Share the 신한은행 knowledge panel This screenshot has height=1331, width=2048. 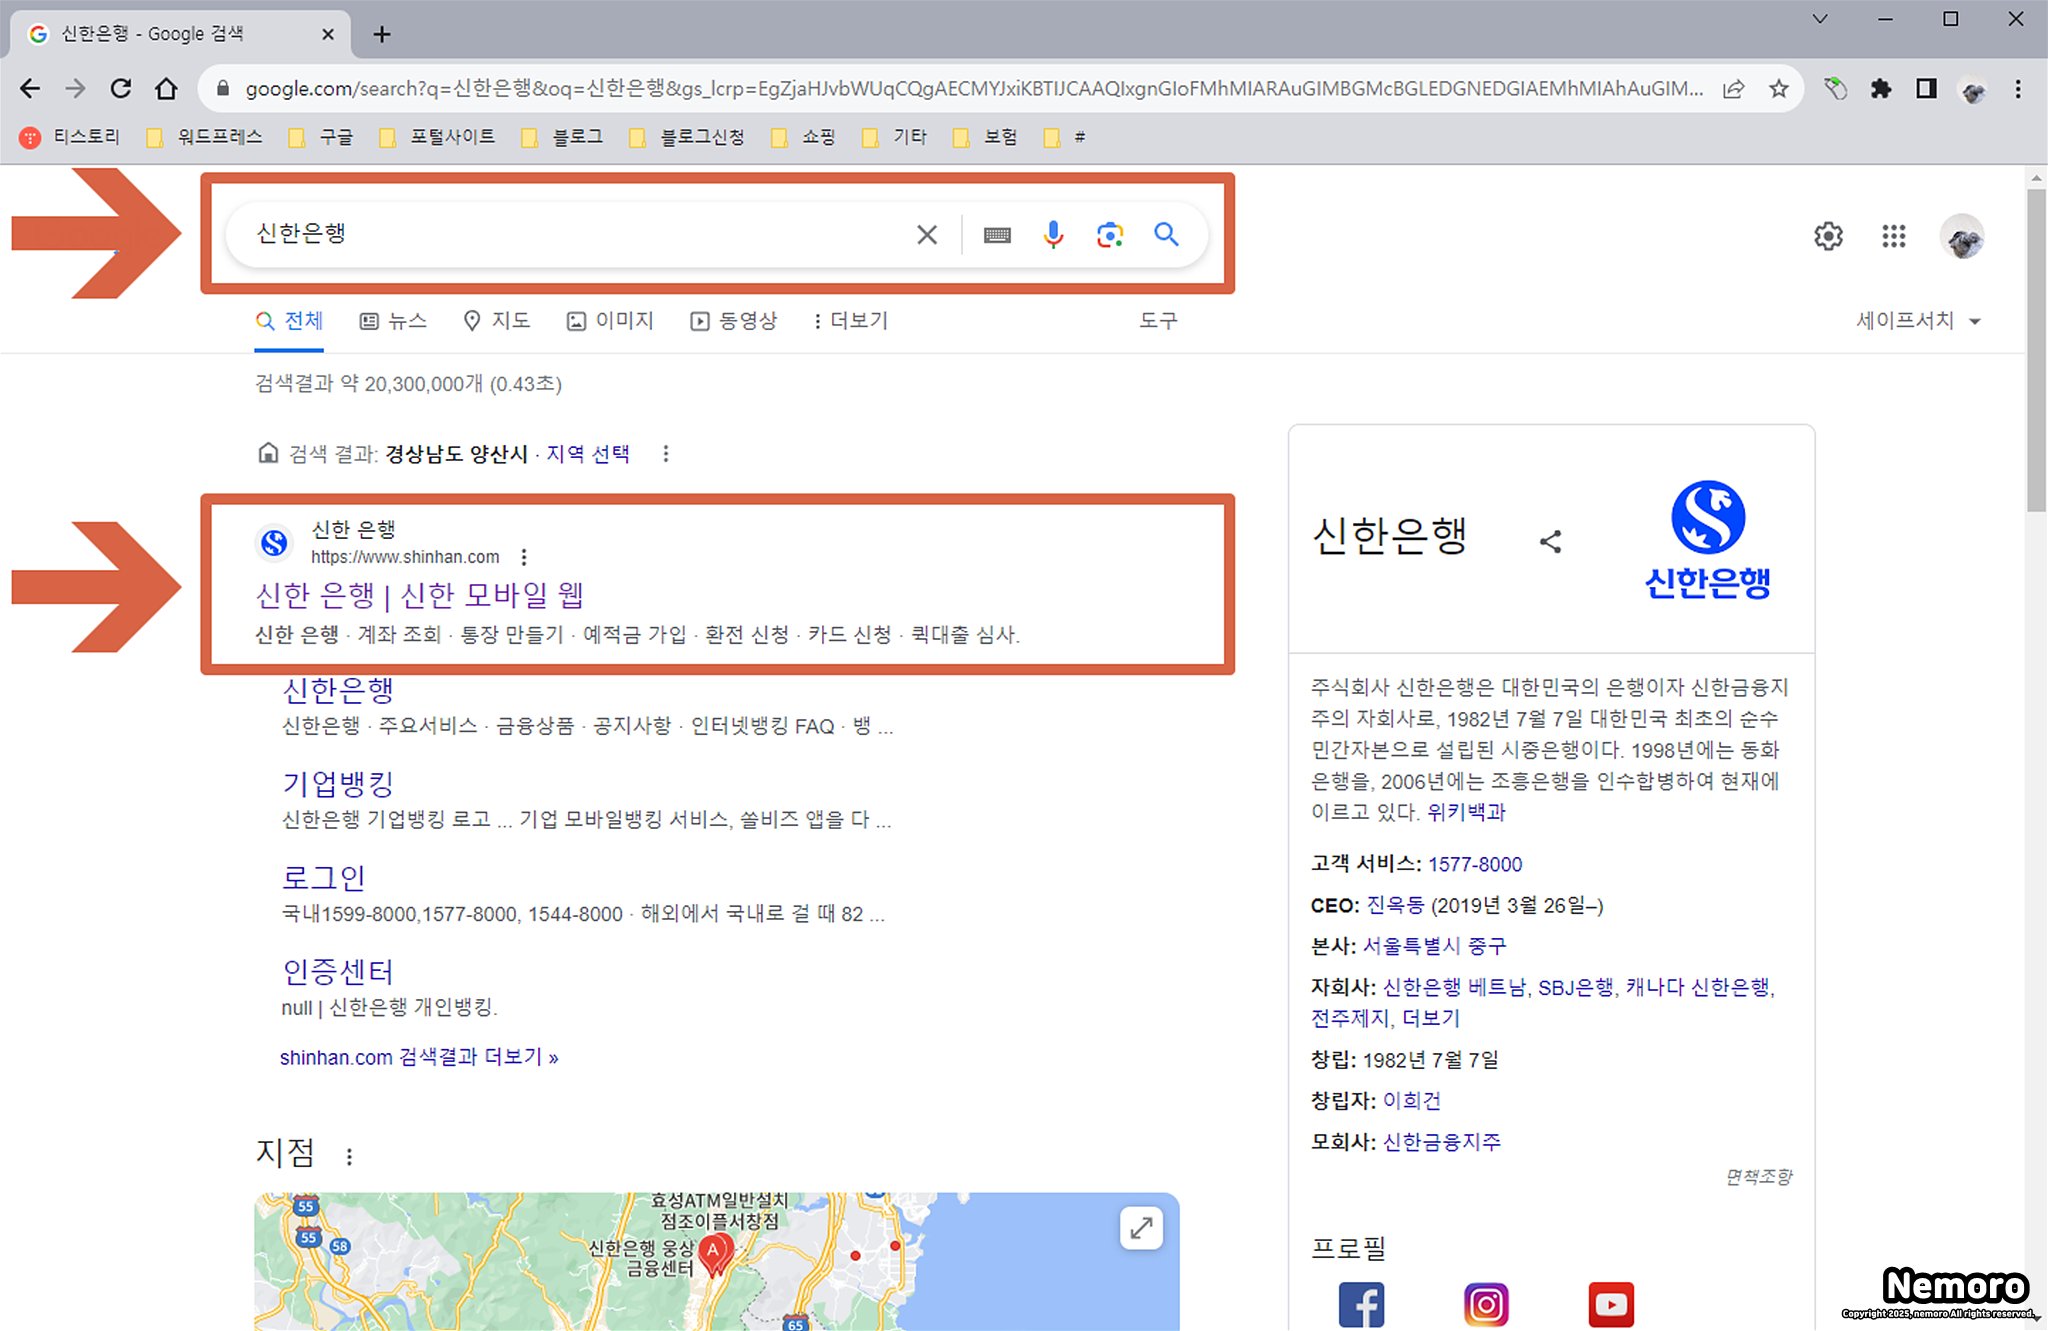(x=1550, y=542)
